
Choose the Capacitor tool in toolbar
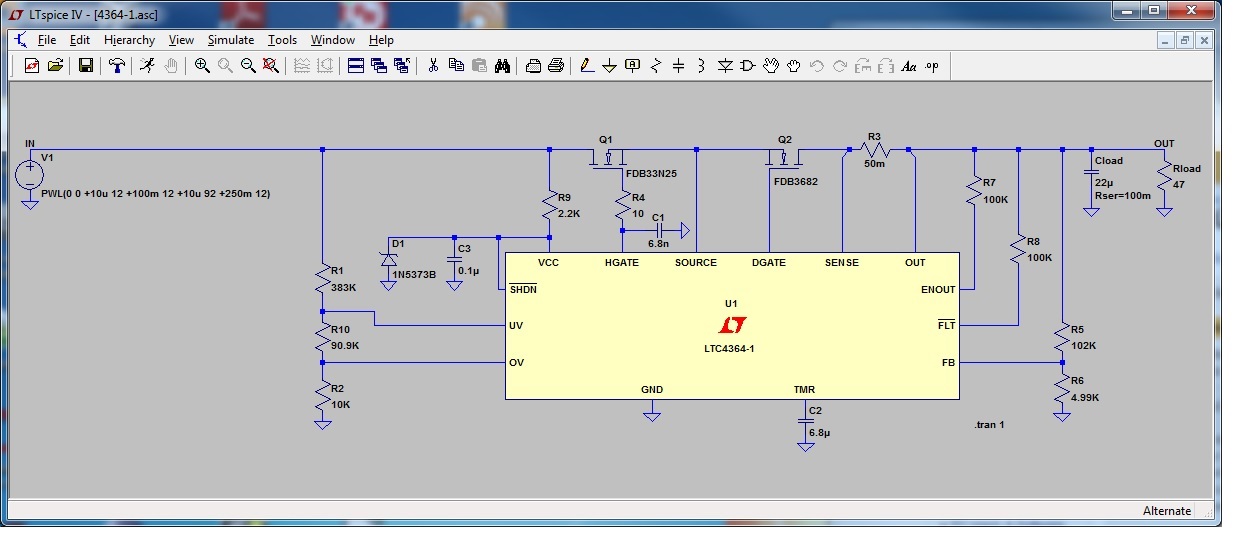679,66
